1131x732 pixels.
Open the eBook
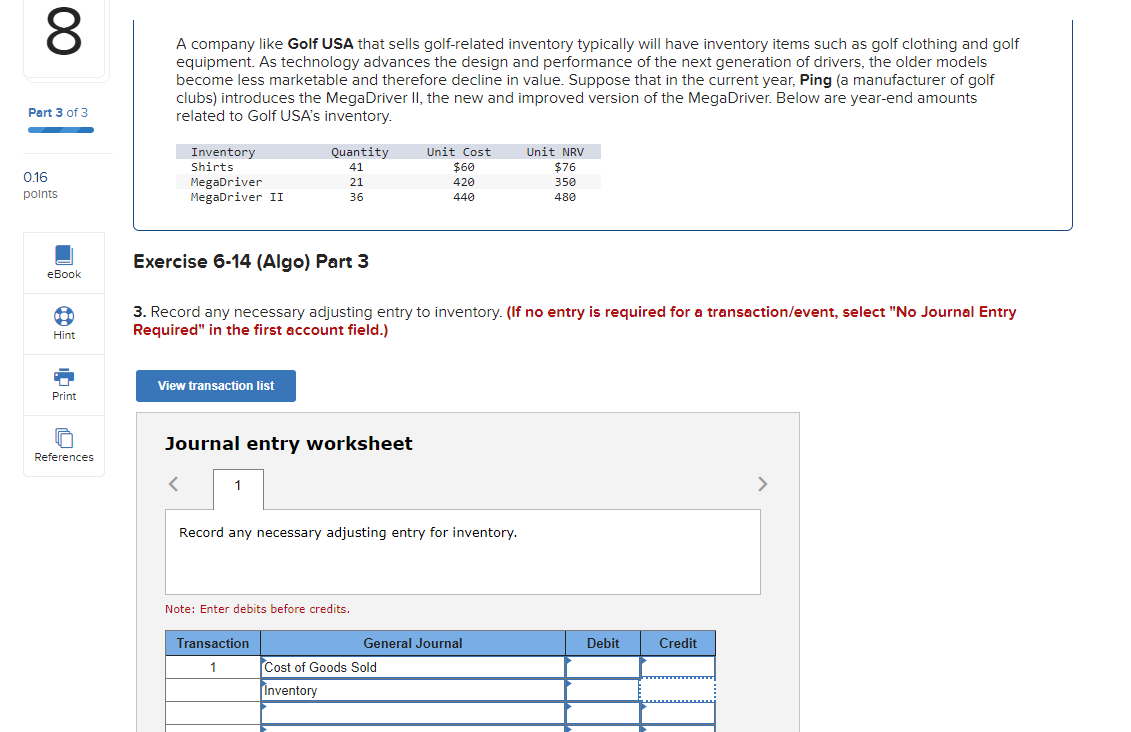[x=63, y=262]
